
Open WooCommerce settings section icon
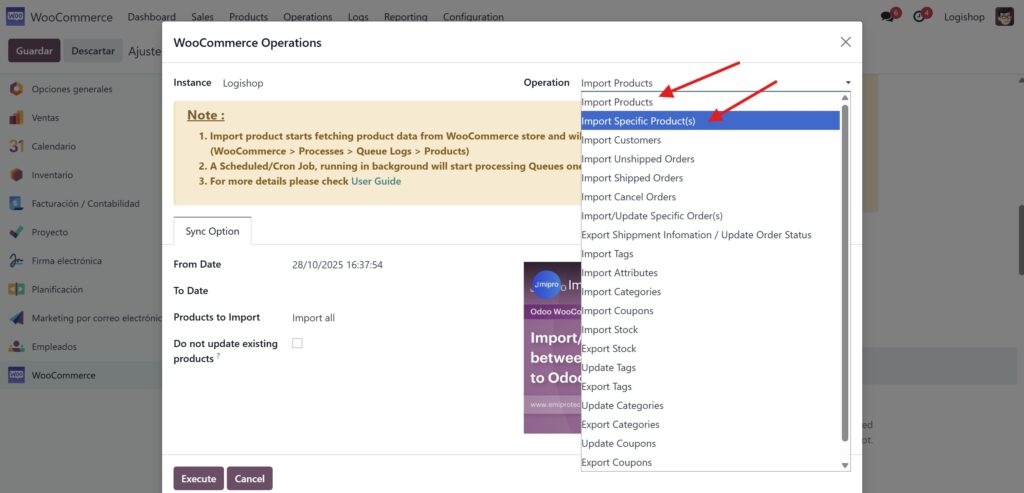click(16, 375)
